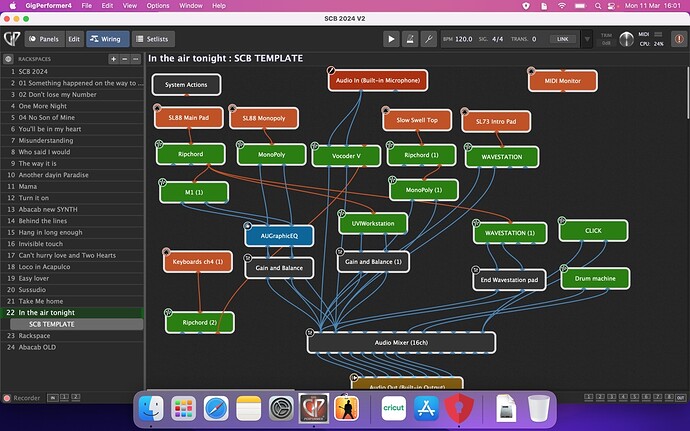This screenshot has width=690, height=431.
Task: Toggle recorder IN channel box
Action: pyautogui.click(x=53, y=398)
